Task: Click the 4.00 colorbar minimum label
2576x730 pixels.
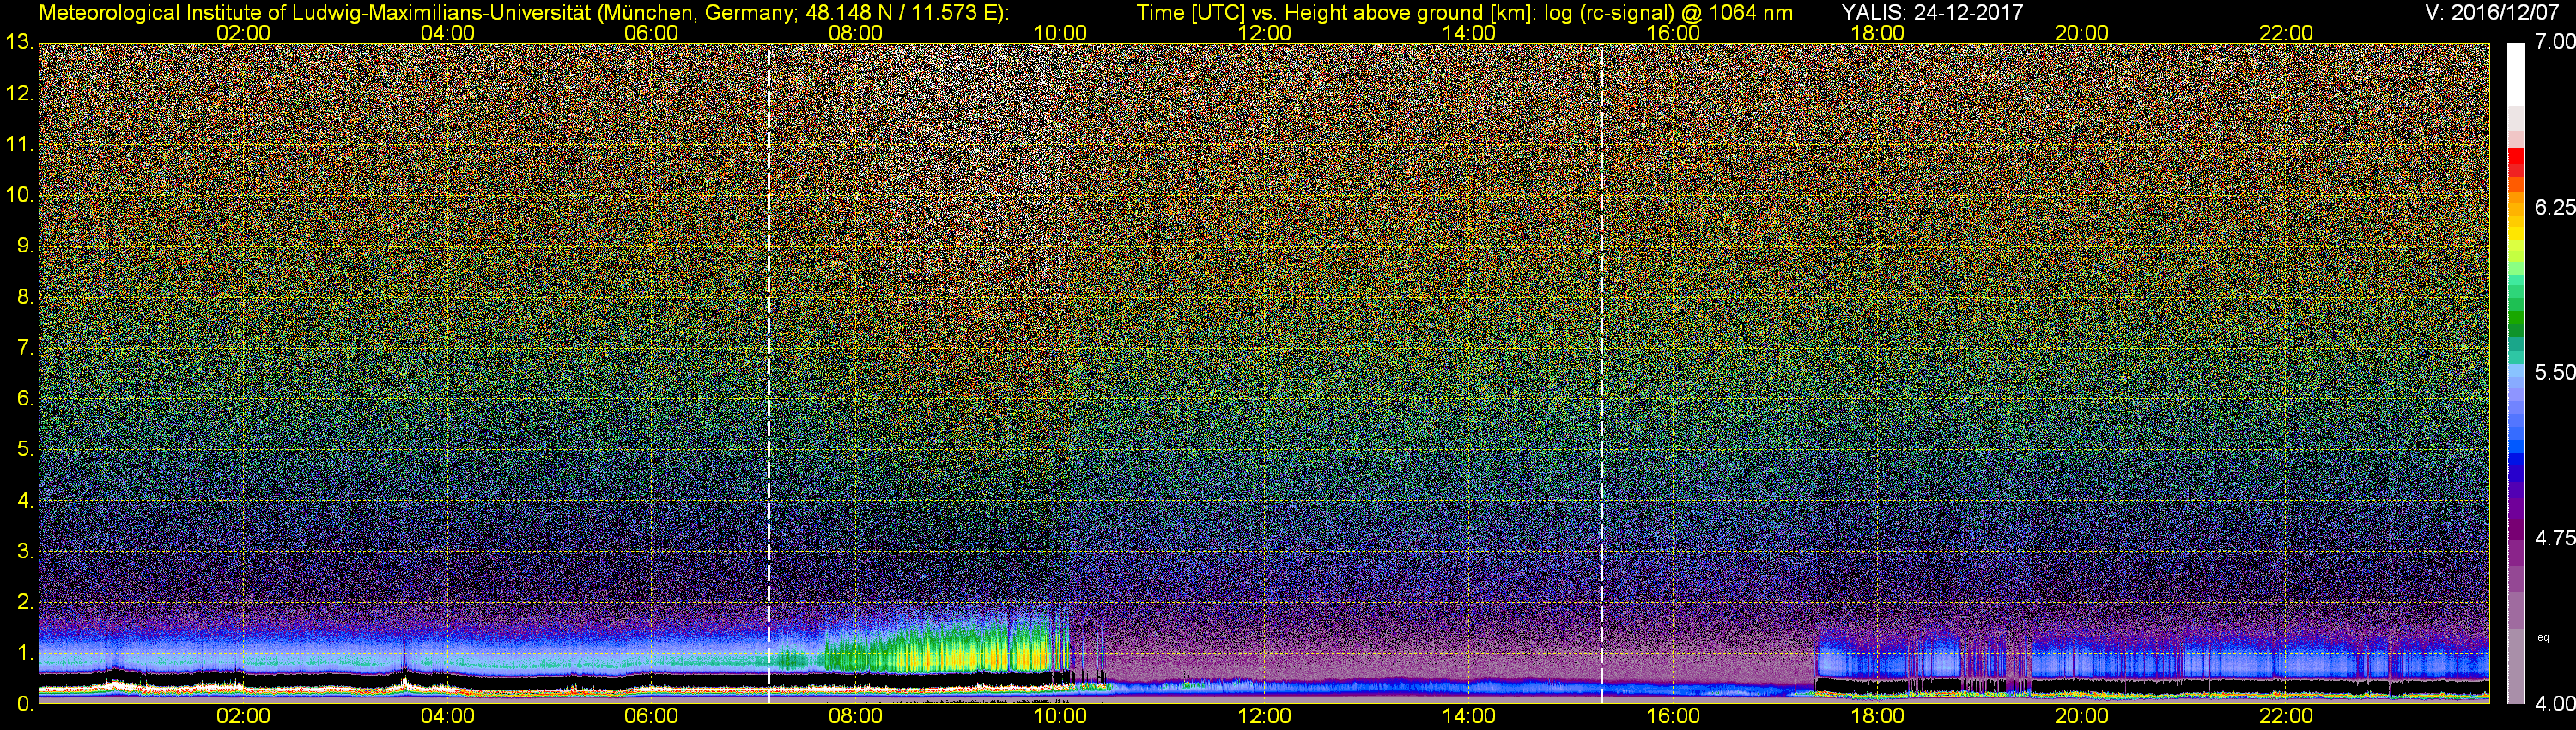Action: pos(2555,704)
